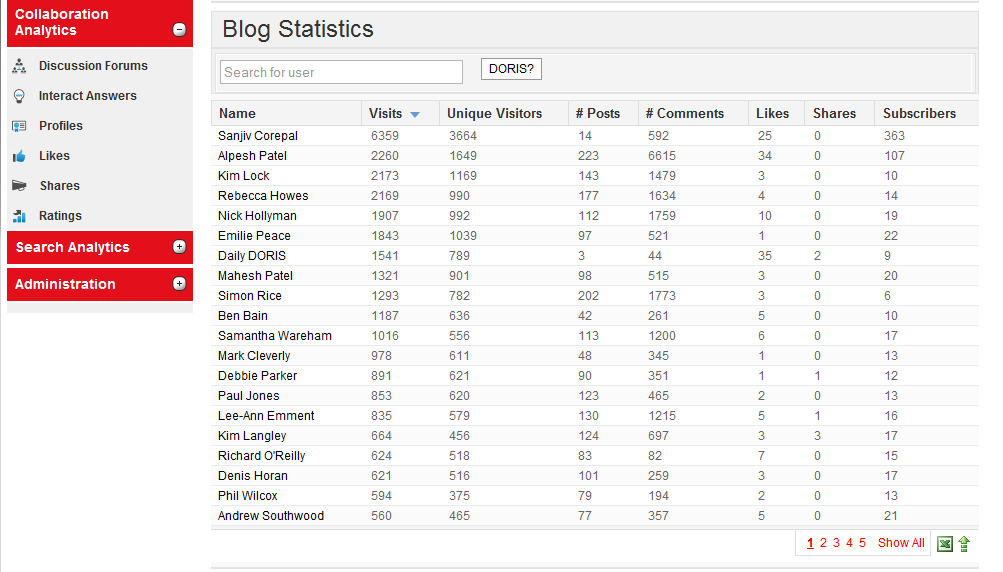Click the Interact Answers lightbulb icon

(19, 96)
